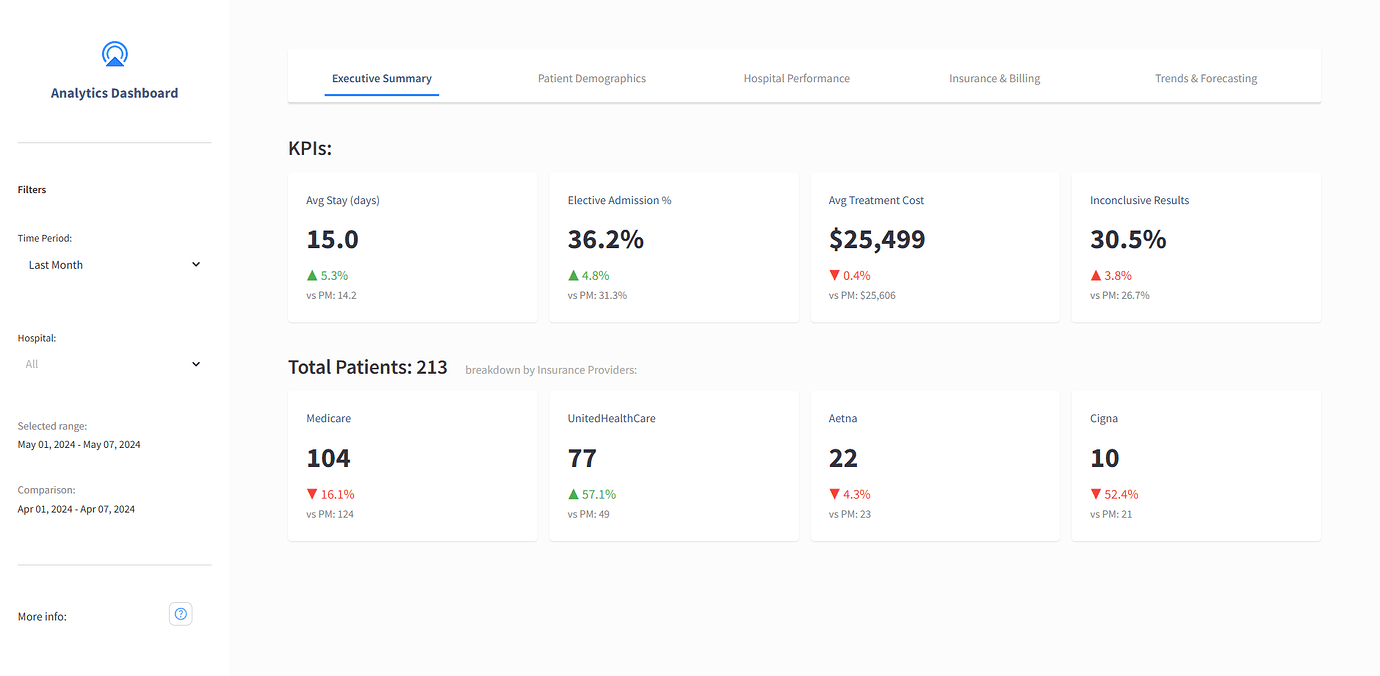Click the green arrow on Elective Admission %
This screenshot has width=1380, height=676.
click(575, 275)
